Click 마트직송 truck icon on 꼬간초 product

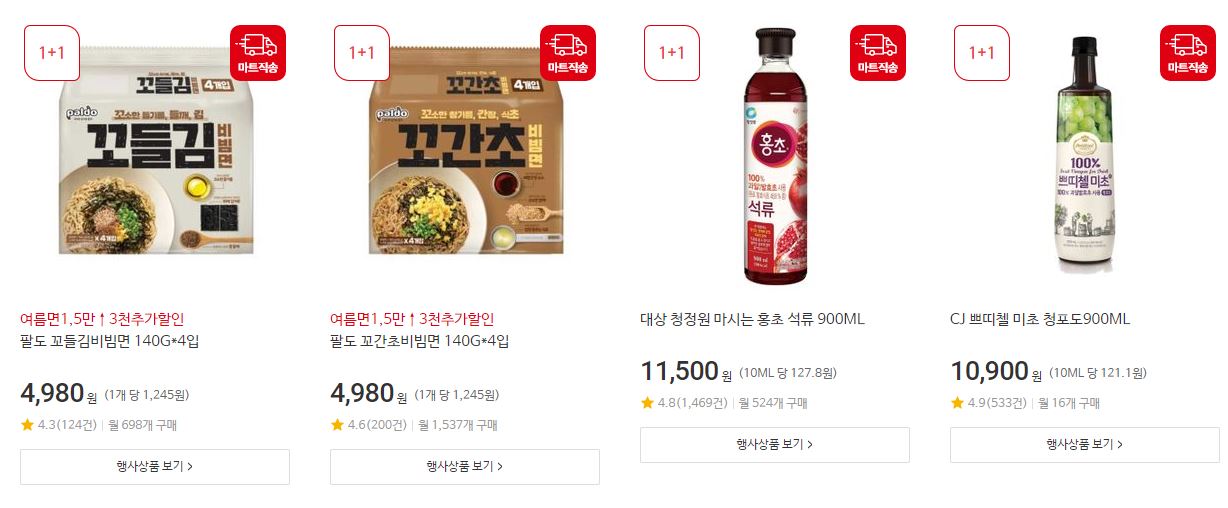click(x=568, y=53)
